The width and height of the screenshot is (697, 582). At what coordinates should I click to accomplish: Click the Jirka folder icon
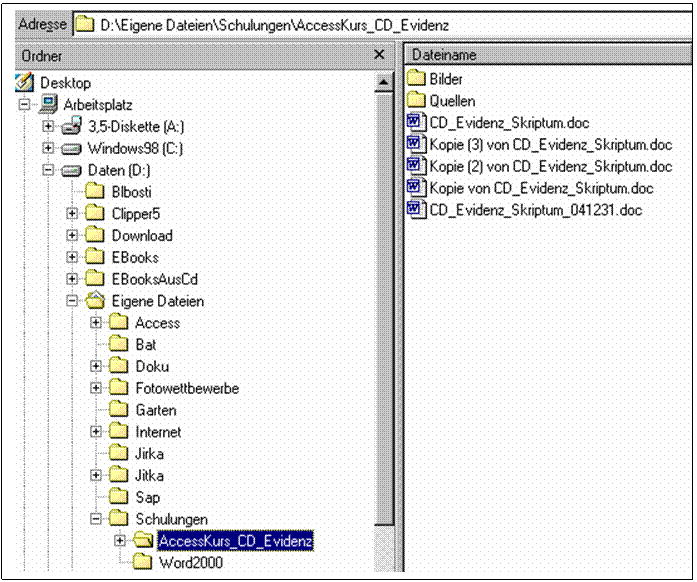pyautogui.click(x=119, y=453)
